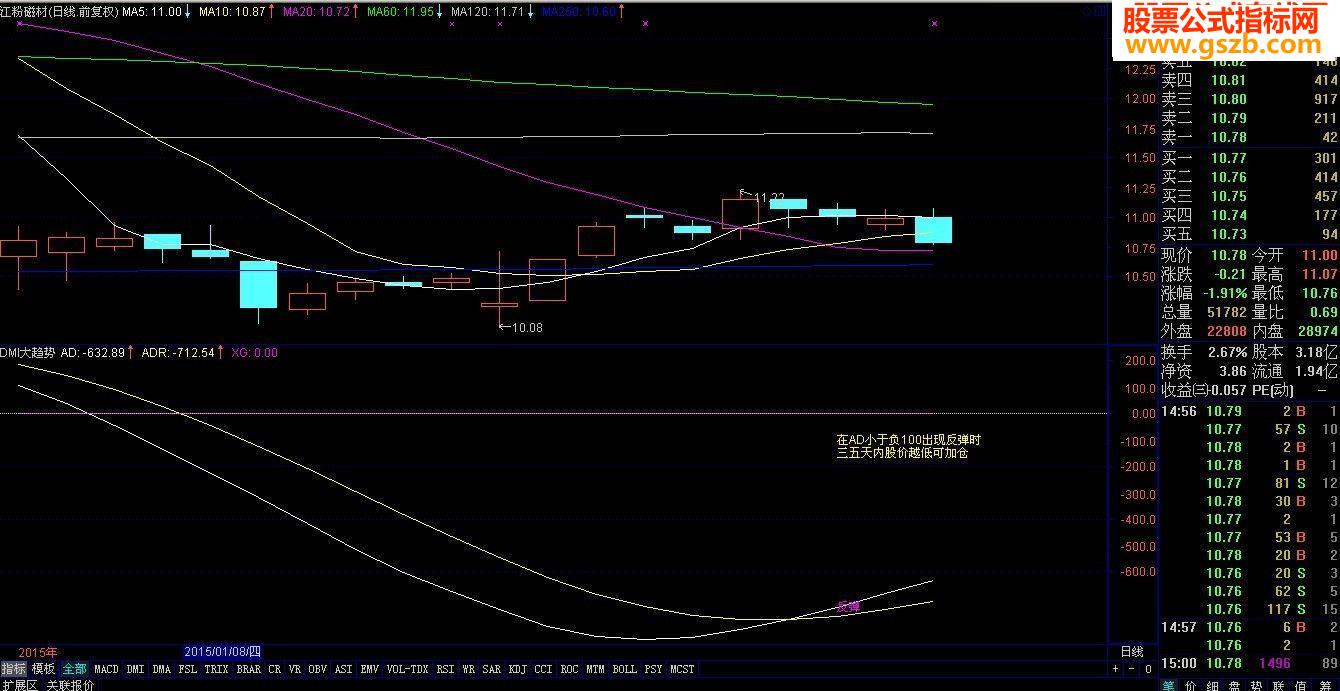Switch to the VOL-TDX indicator
The height and width of the screenshot is (691, 1340).
click(x=407, y=669)
